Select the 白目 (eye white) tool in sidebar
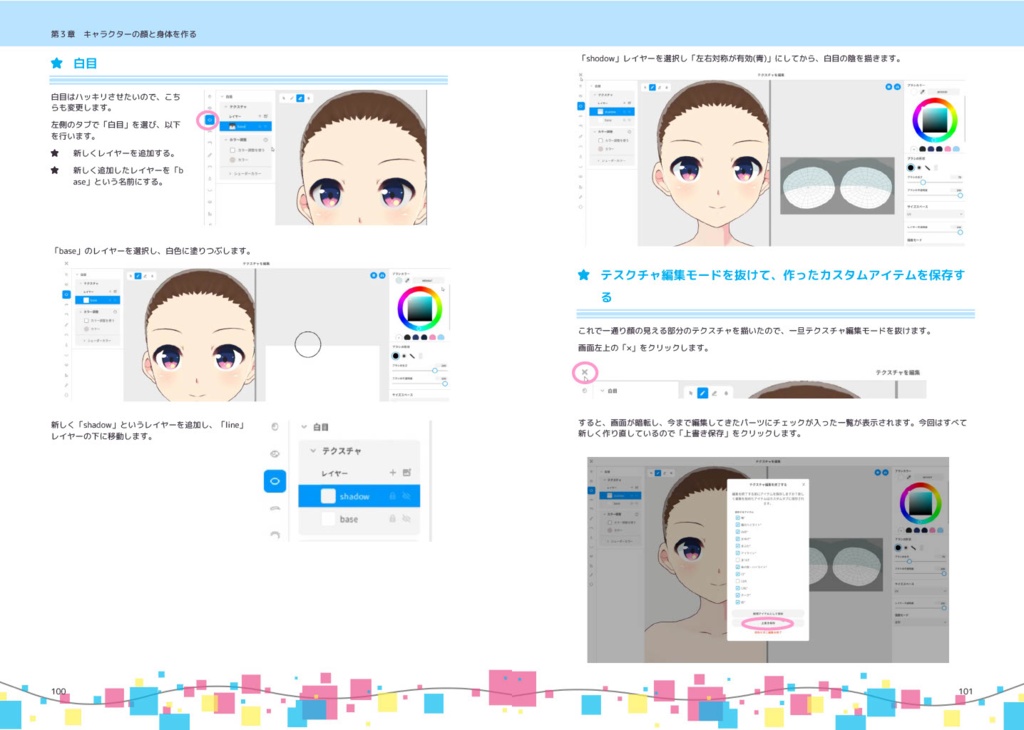1024x730 pixels. click(x=275, y=482)
